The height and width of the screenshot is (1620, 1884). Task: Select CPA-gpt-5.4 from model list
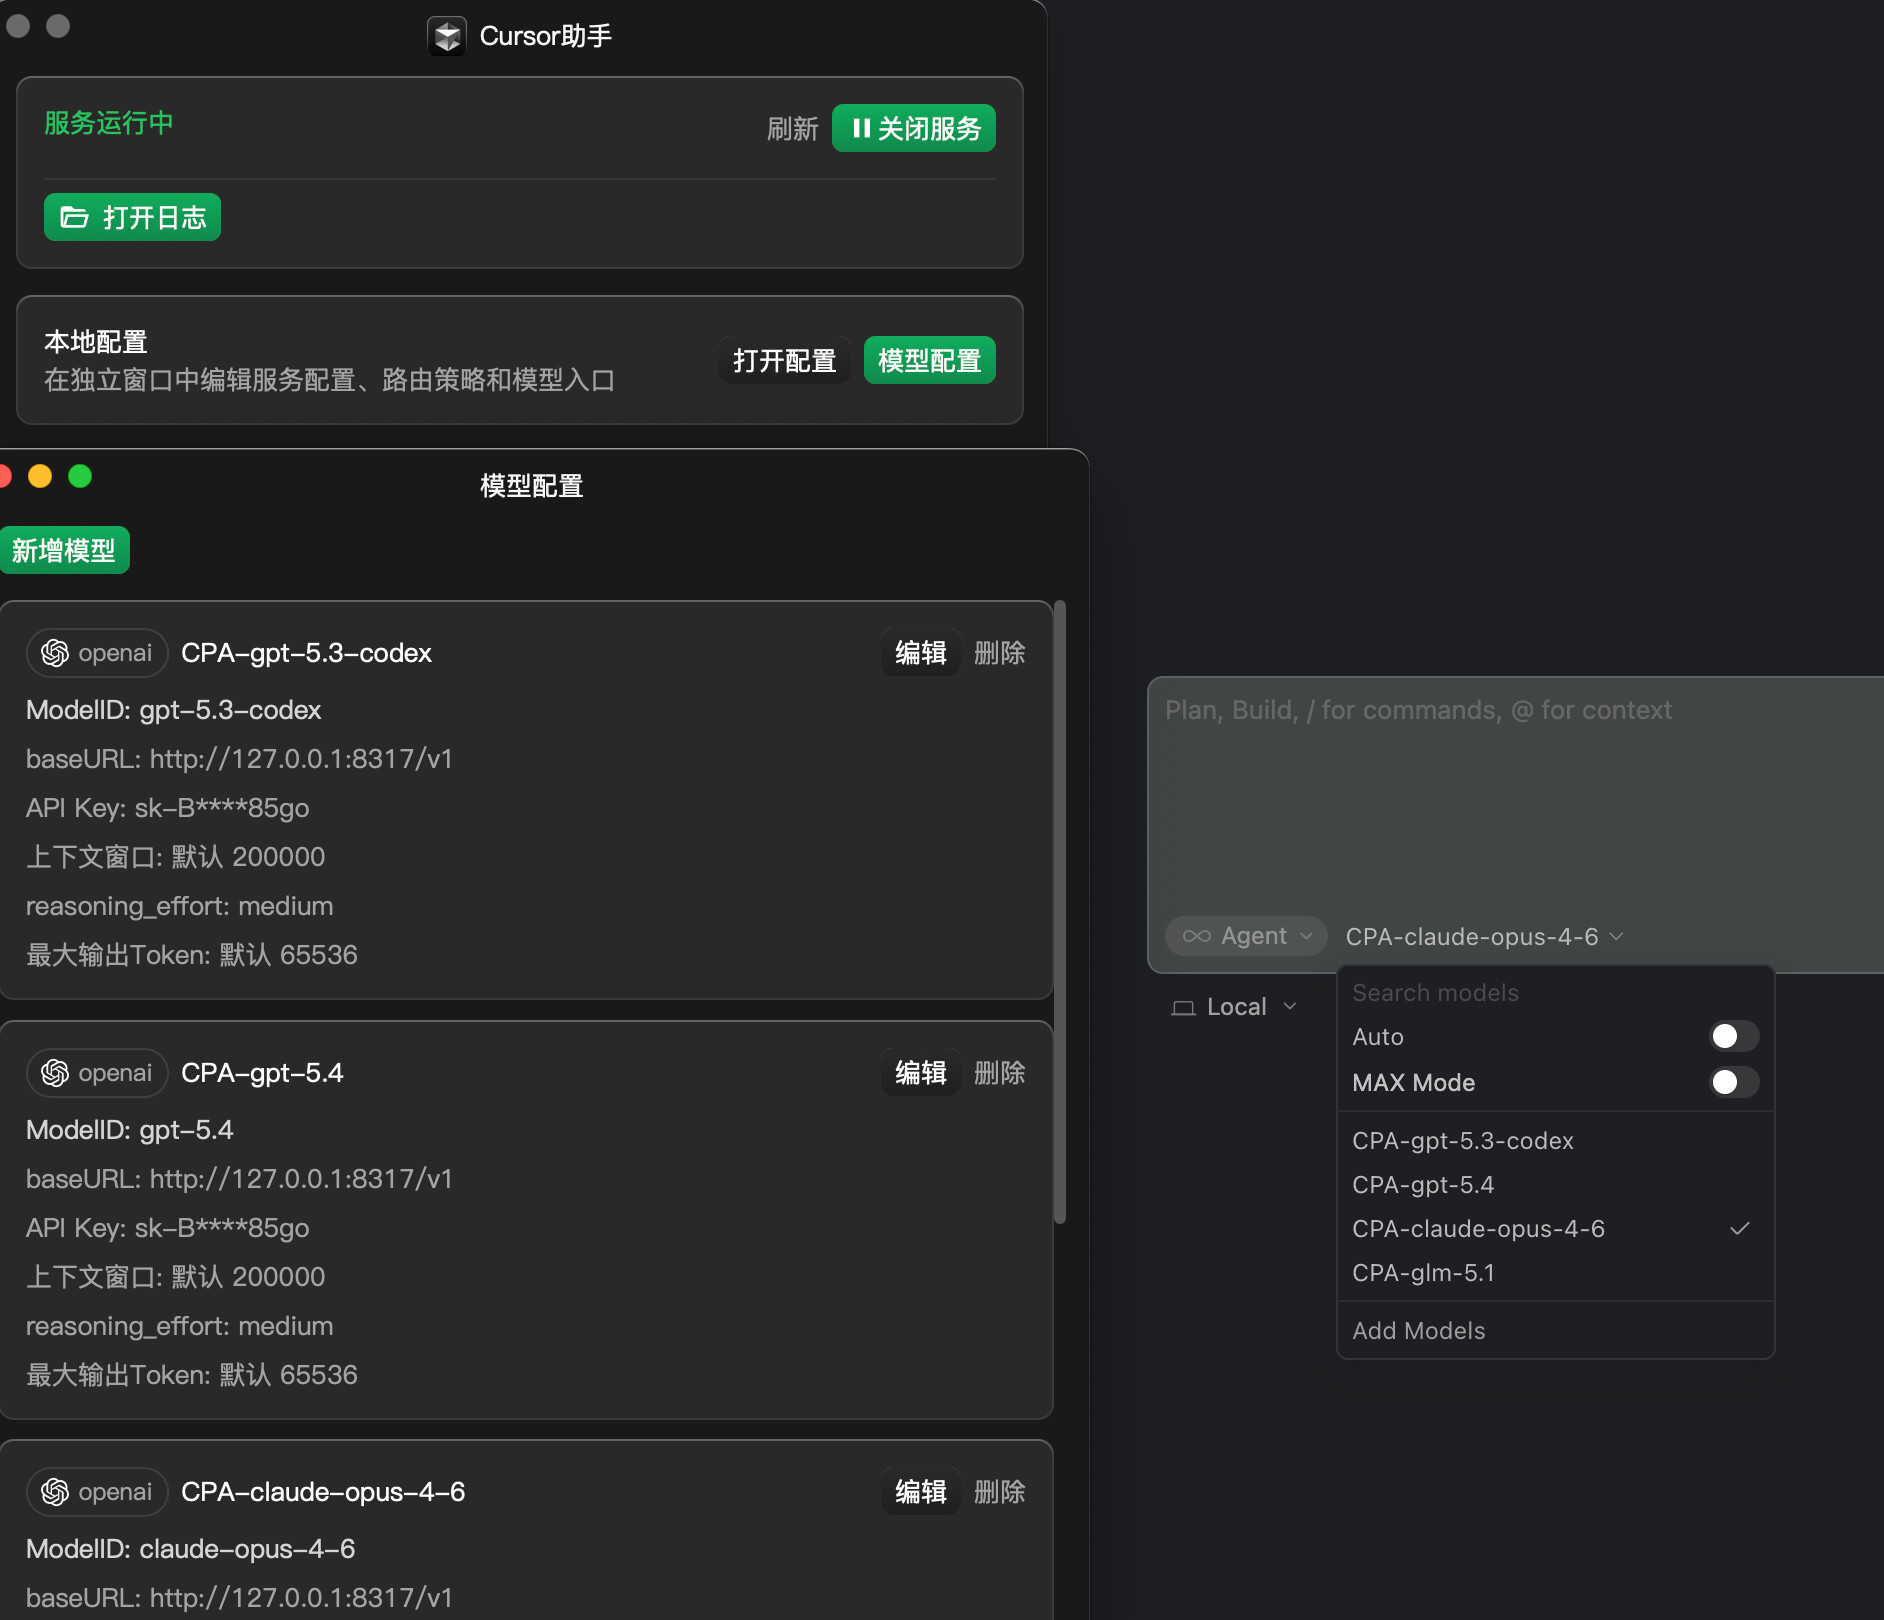[1555, 1185]
